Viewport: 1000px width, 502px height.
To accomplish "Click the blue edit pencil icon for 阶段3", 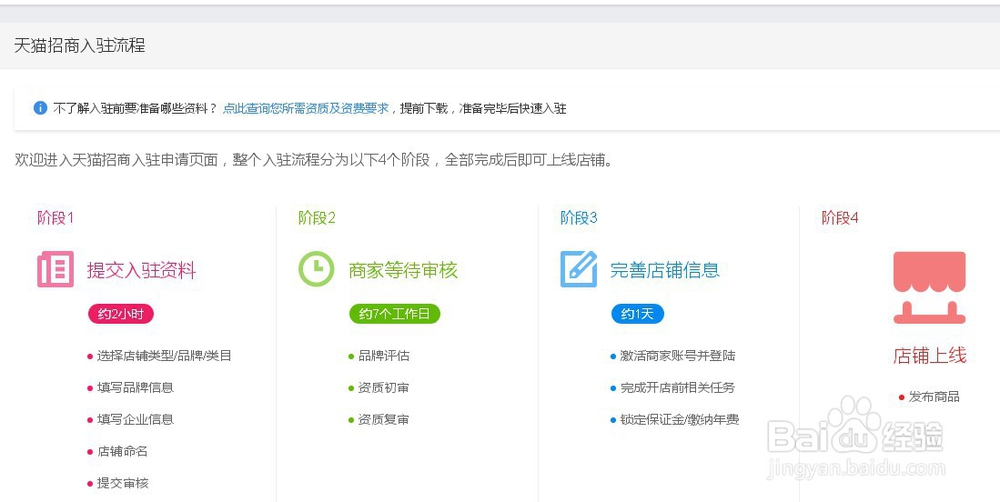I will tap(578, 269).
